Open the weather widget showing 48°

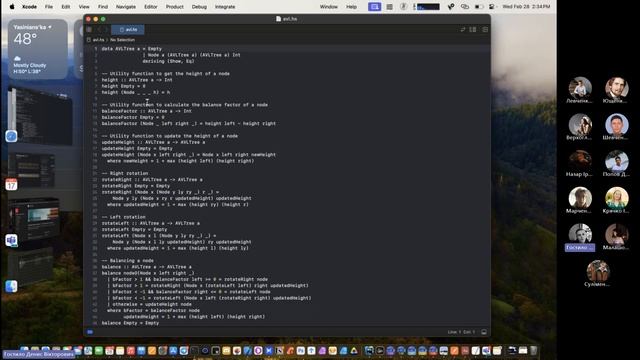click(38, 49)
